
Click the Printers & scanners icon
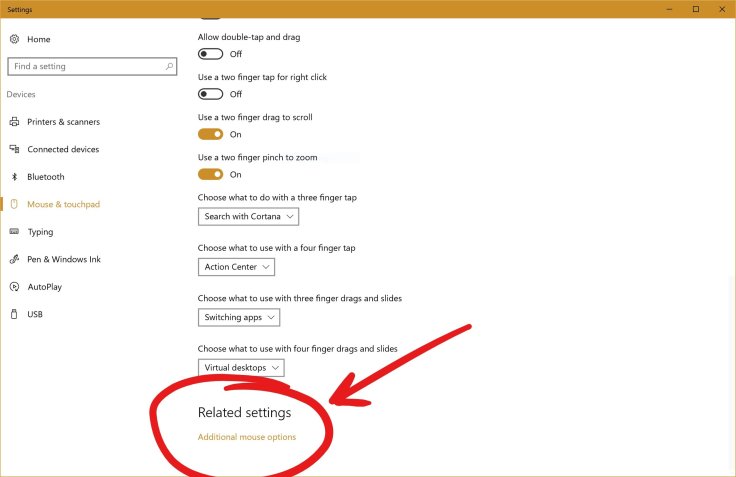point(14,122)
